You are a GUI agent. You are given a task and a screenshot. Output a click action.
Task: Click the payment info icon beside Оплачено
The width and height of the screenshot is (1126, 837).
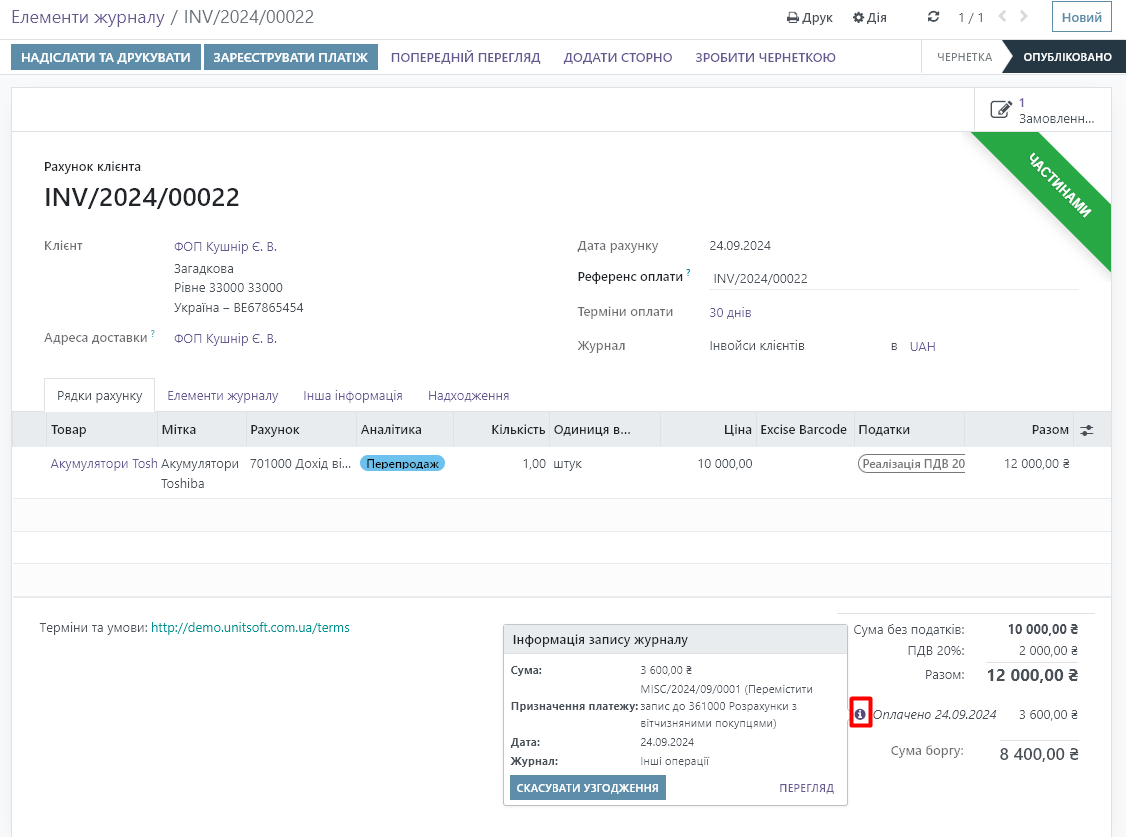(x=860, y=714)
